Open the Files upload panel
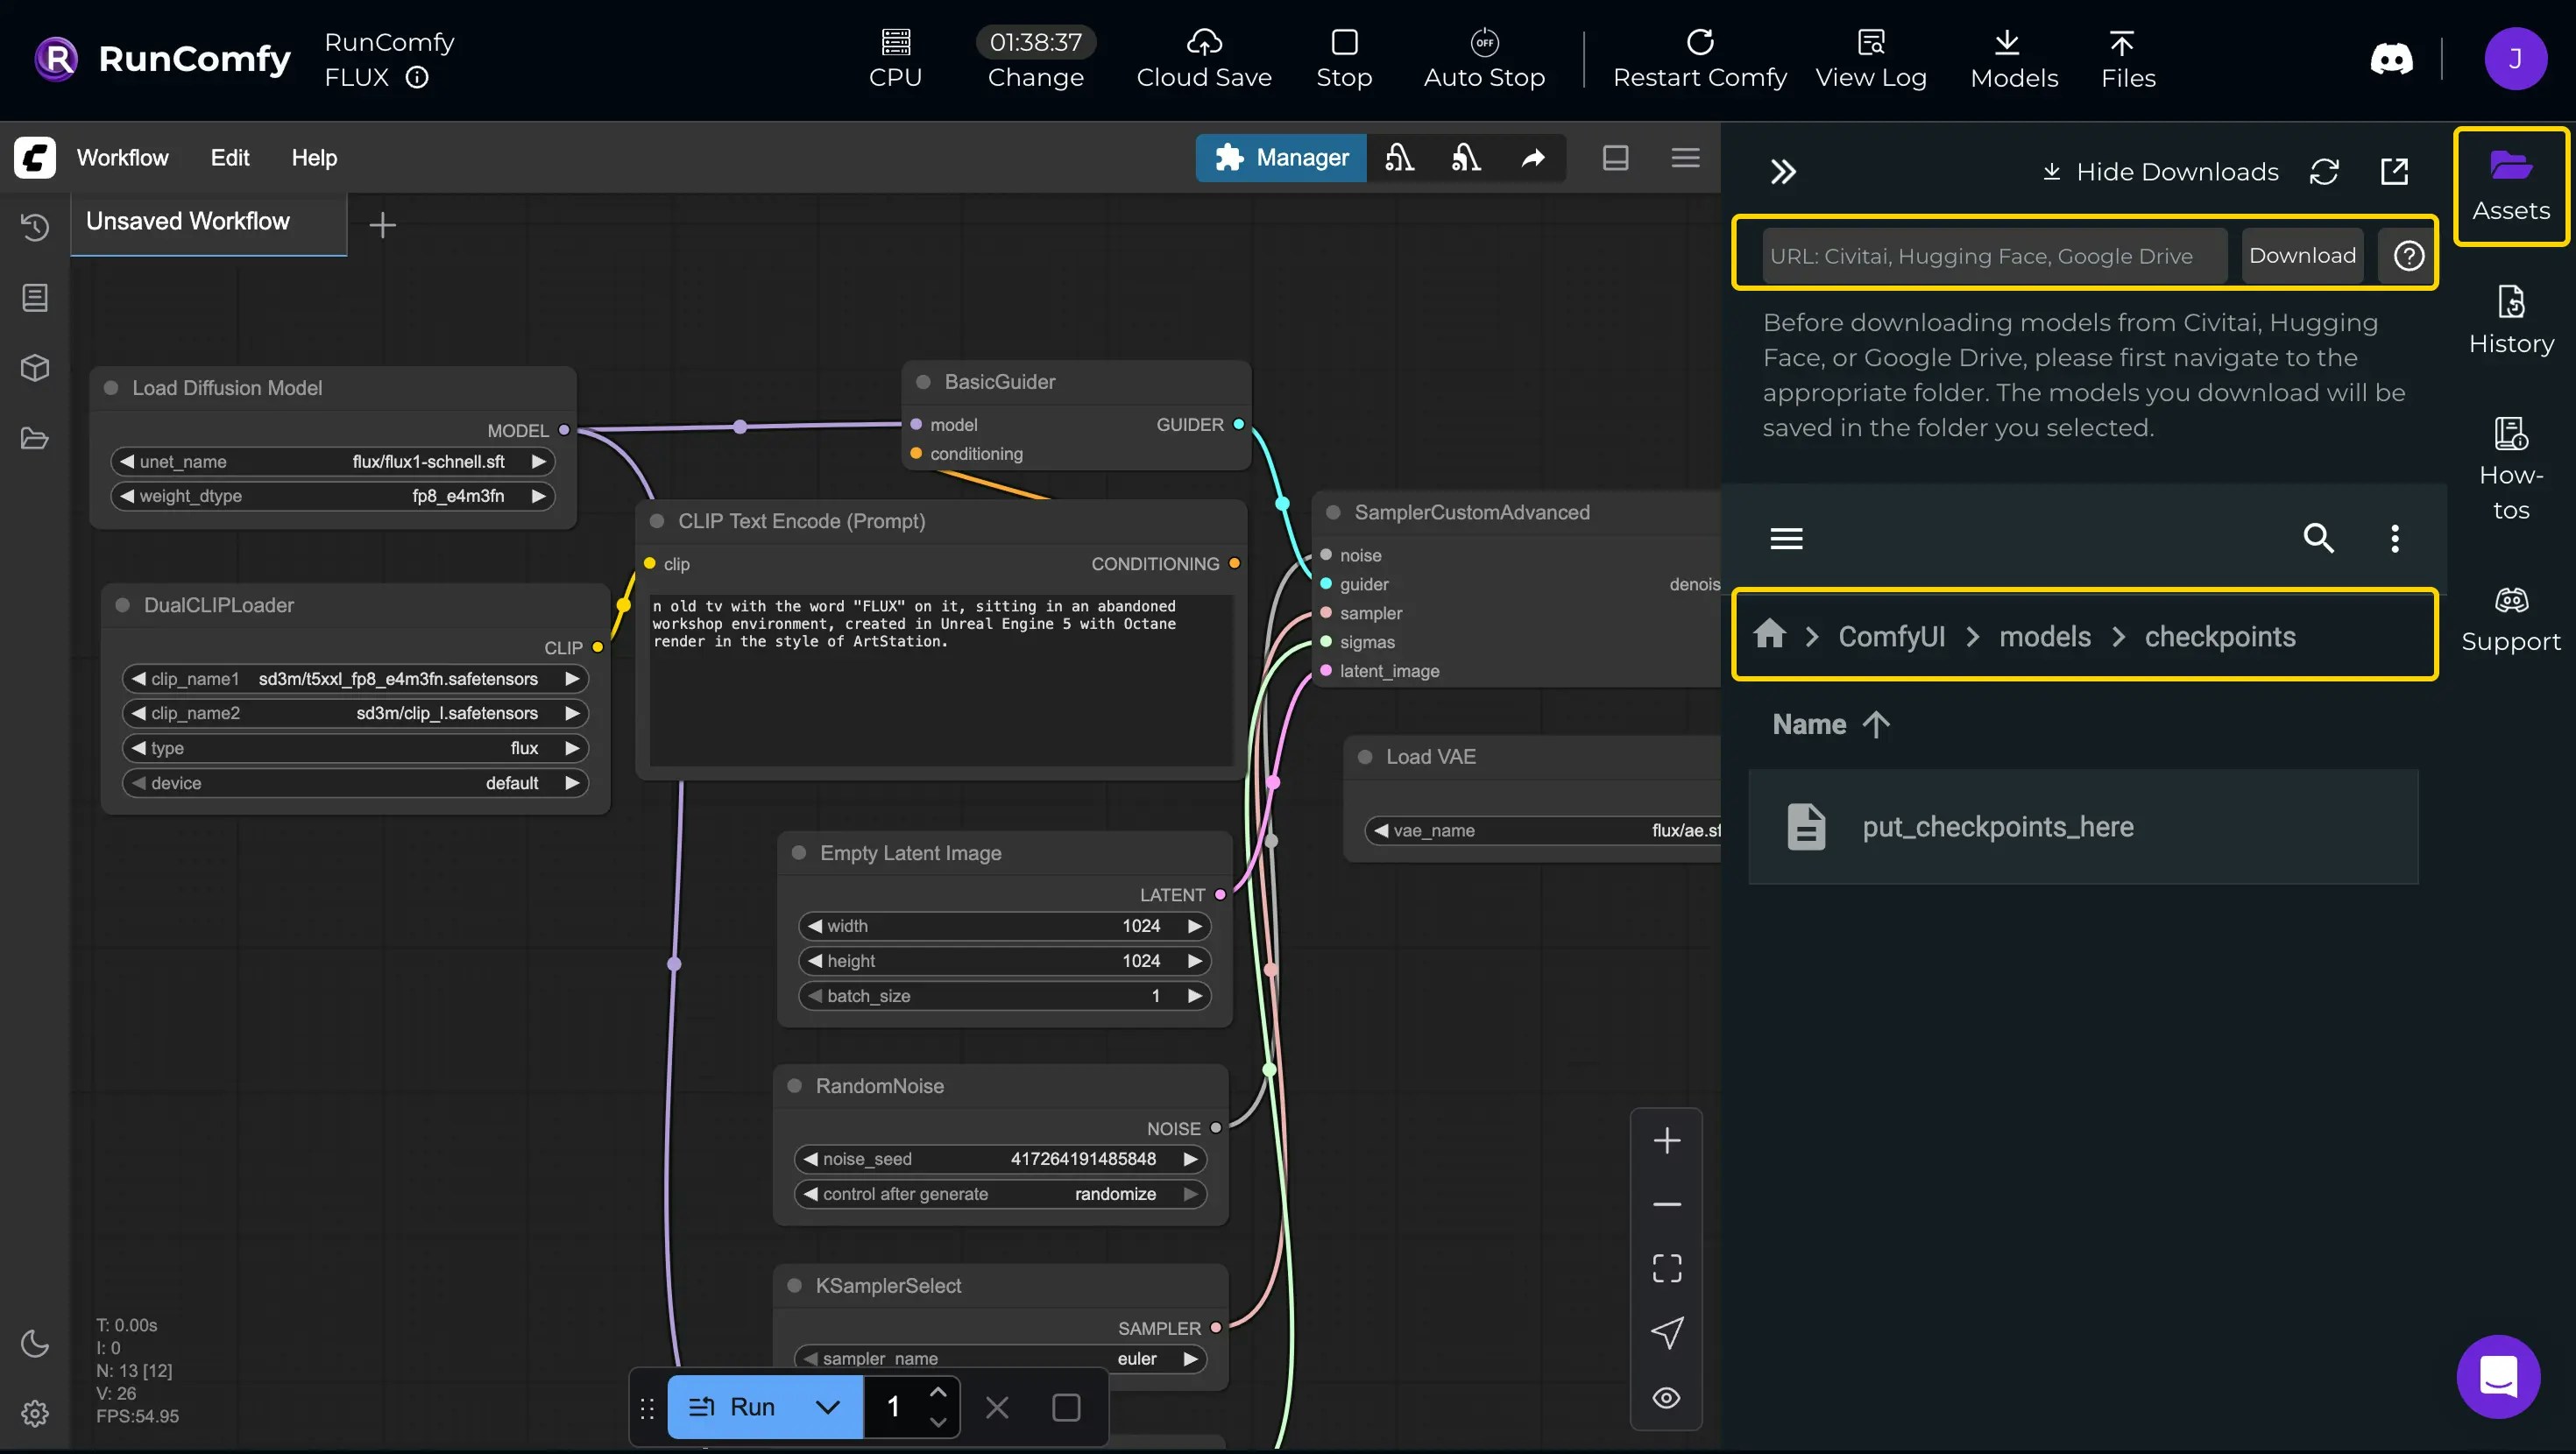This screenshot has height=1454, width=2576. pos(2127,59)
